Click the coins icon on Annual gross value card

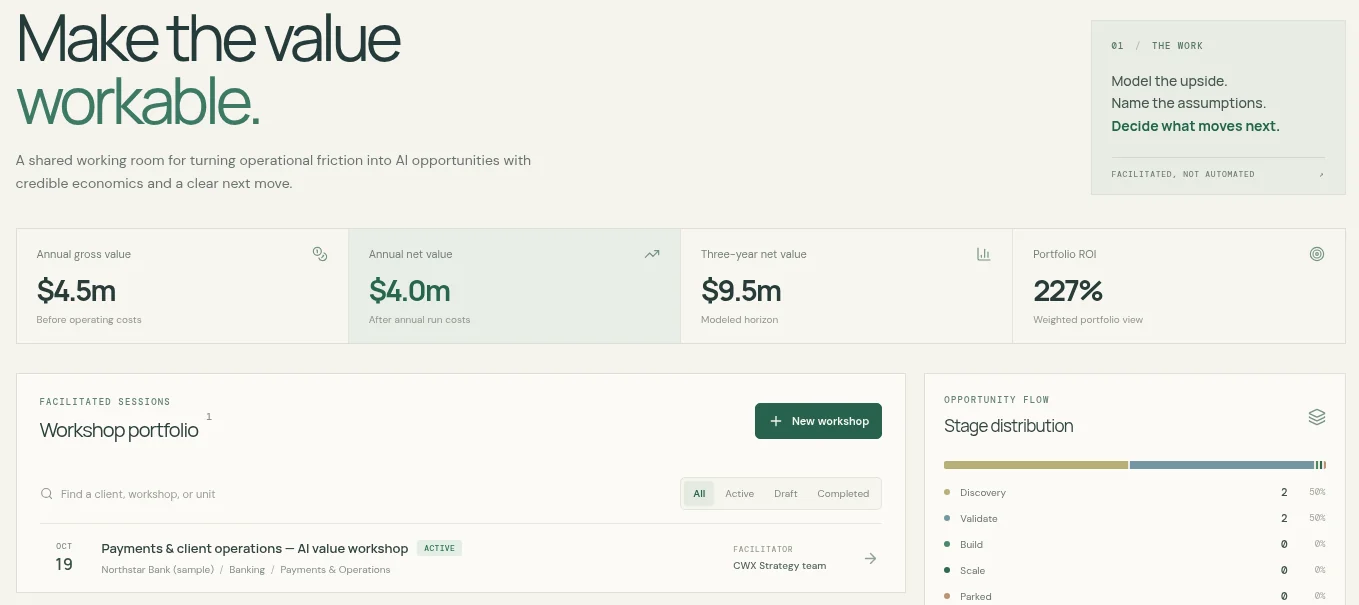pos(320,254)
